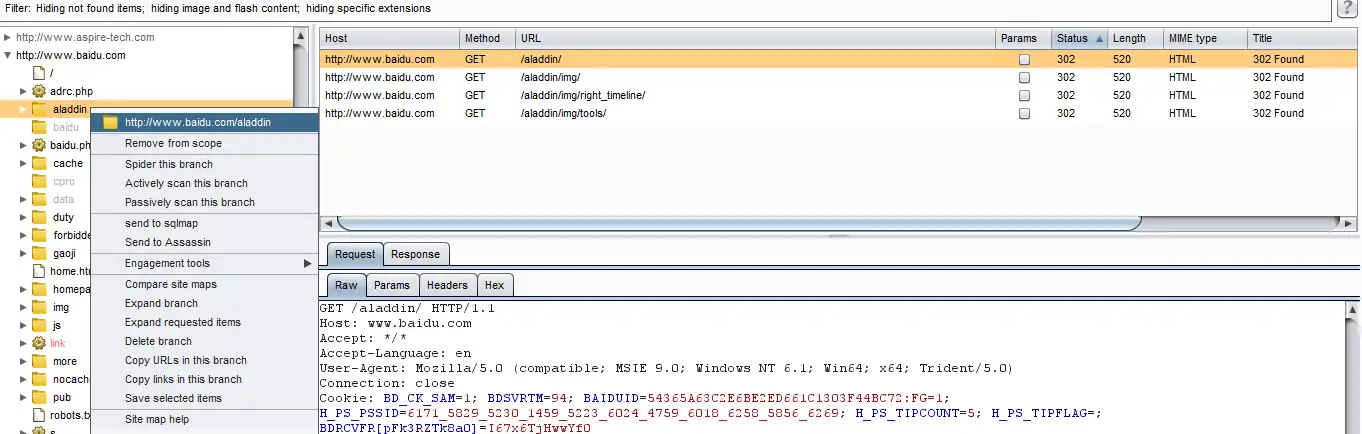This screenshot has width=1362, height=434.
Task: Sort the table by Status column header
Action: click(1079, 38)
